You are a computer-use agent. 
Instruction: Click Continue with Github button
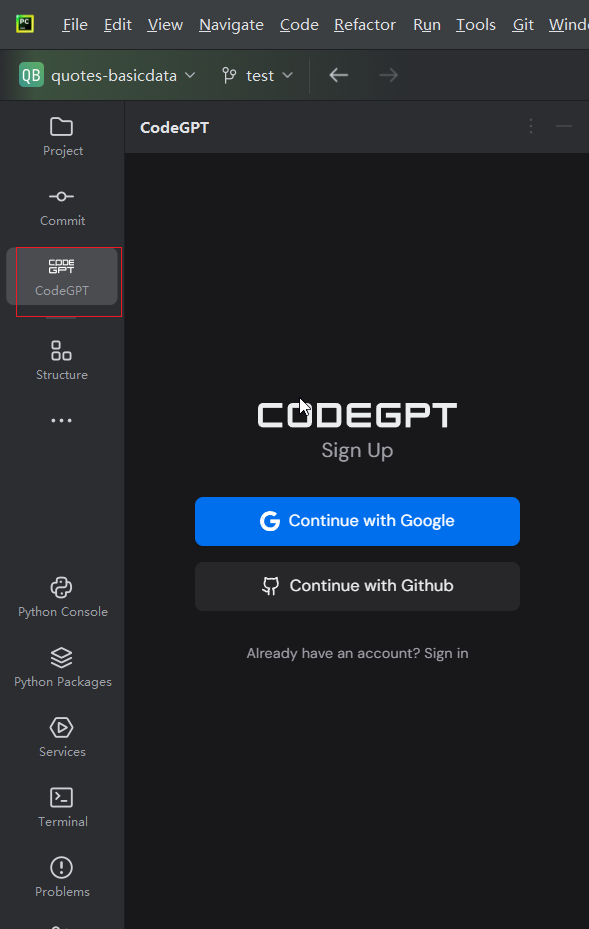pos(357,587)
